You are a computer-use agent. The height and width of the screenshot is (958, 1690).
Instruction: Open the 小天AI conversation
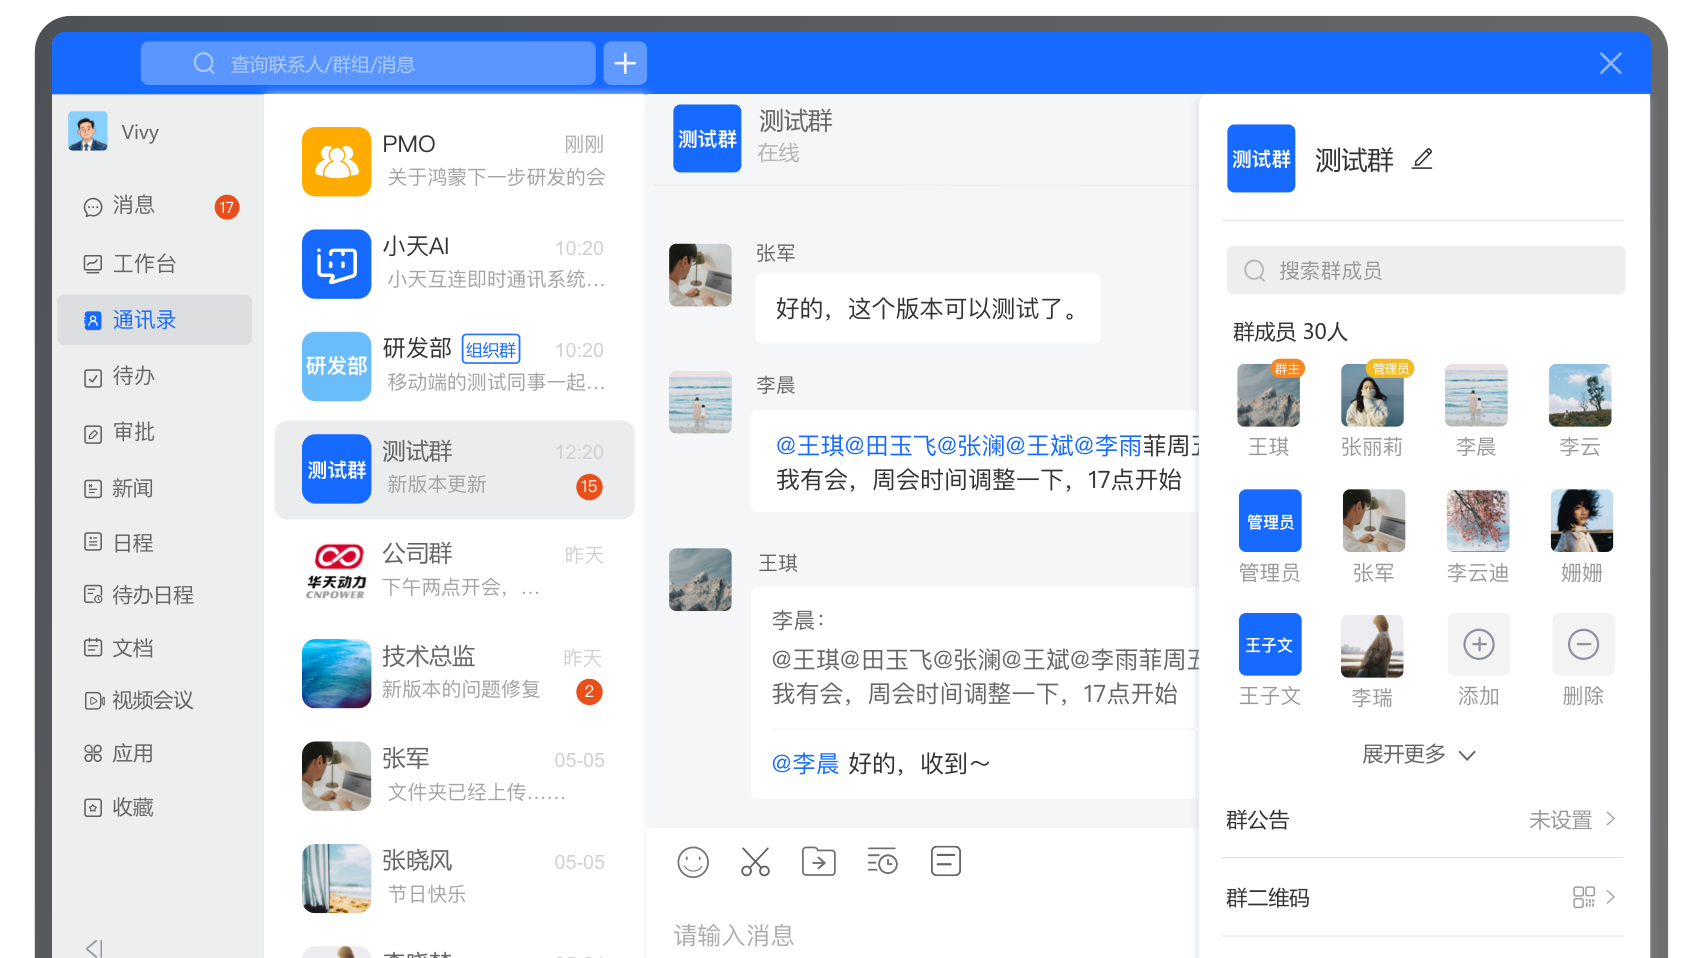[455, 263]
